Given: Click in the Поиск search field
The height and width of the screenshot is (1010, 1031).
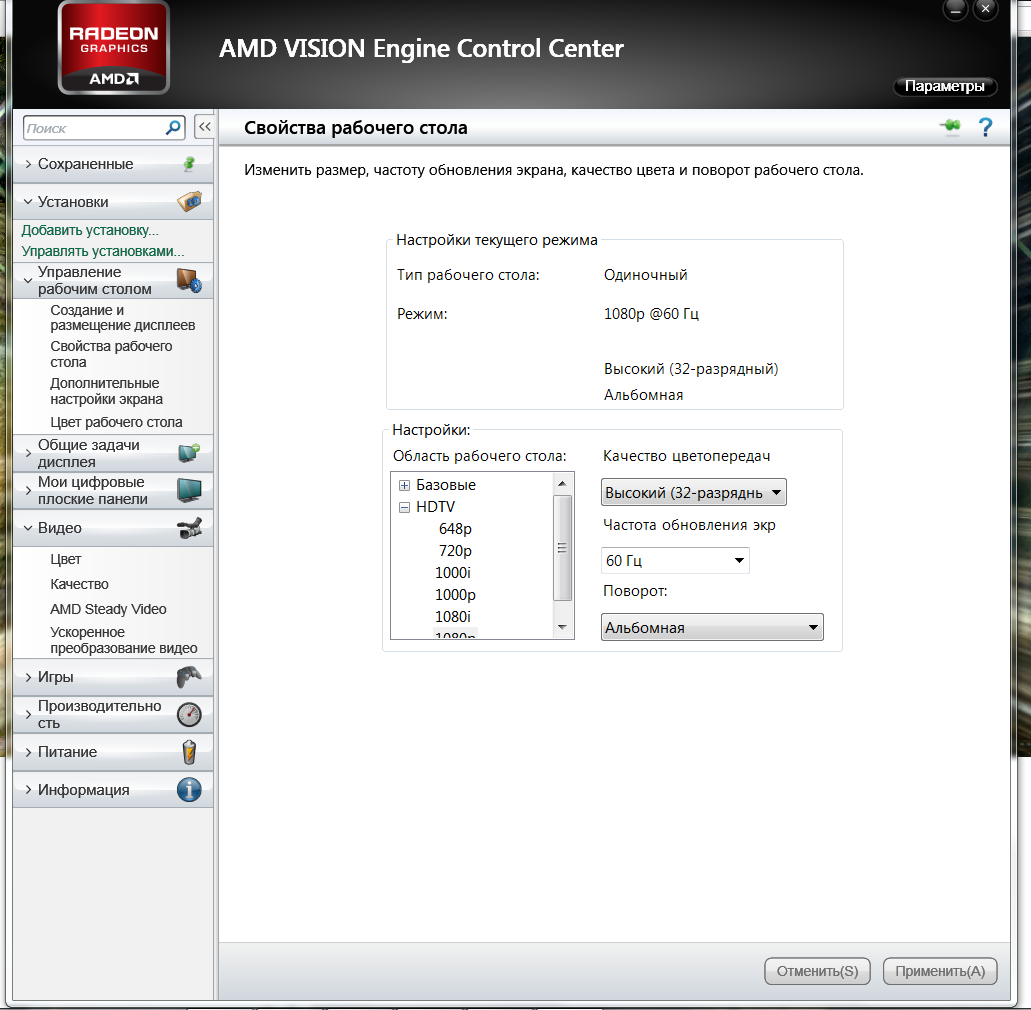Looking at the screenshot, I should click(95, 128).
